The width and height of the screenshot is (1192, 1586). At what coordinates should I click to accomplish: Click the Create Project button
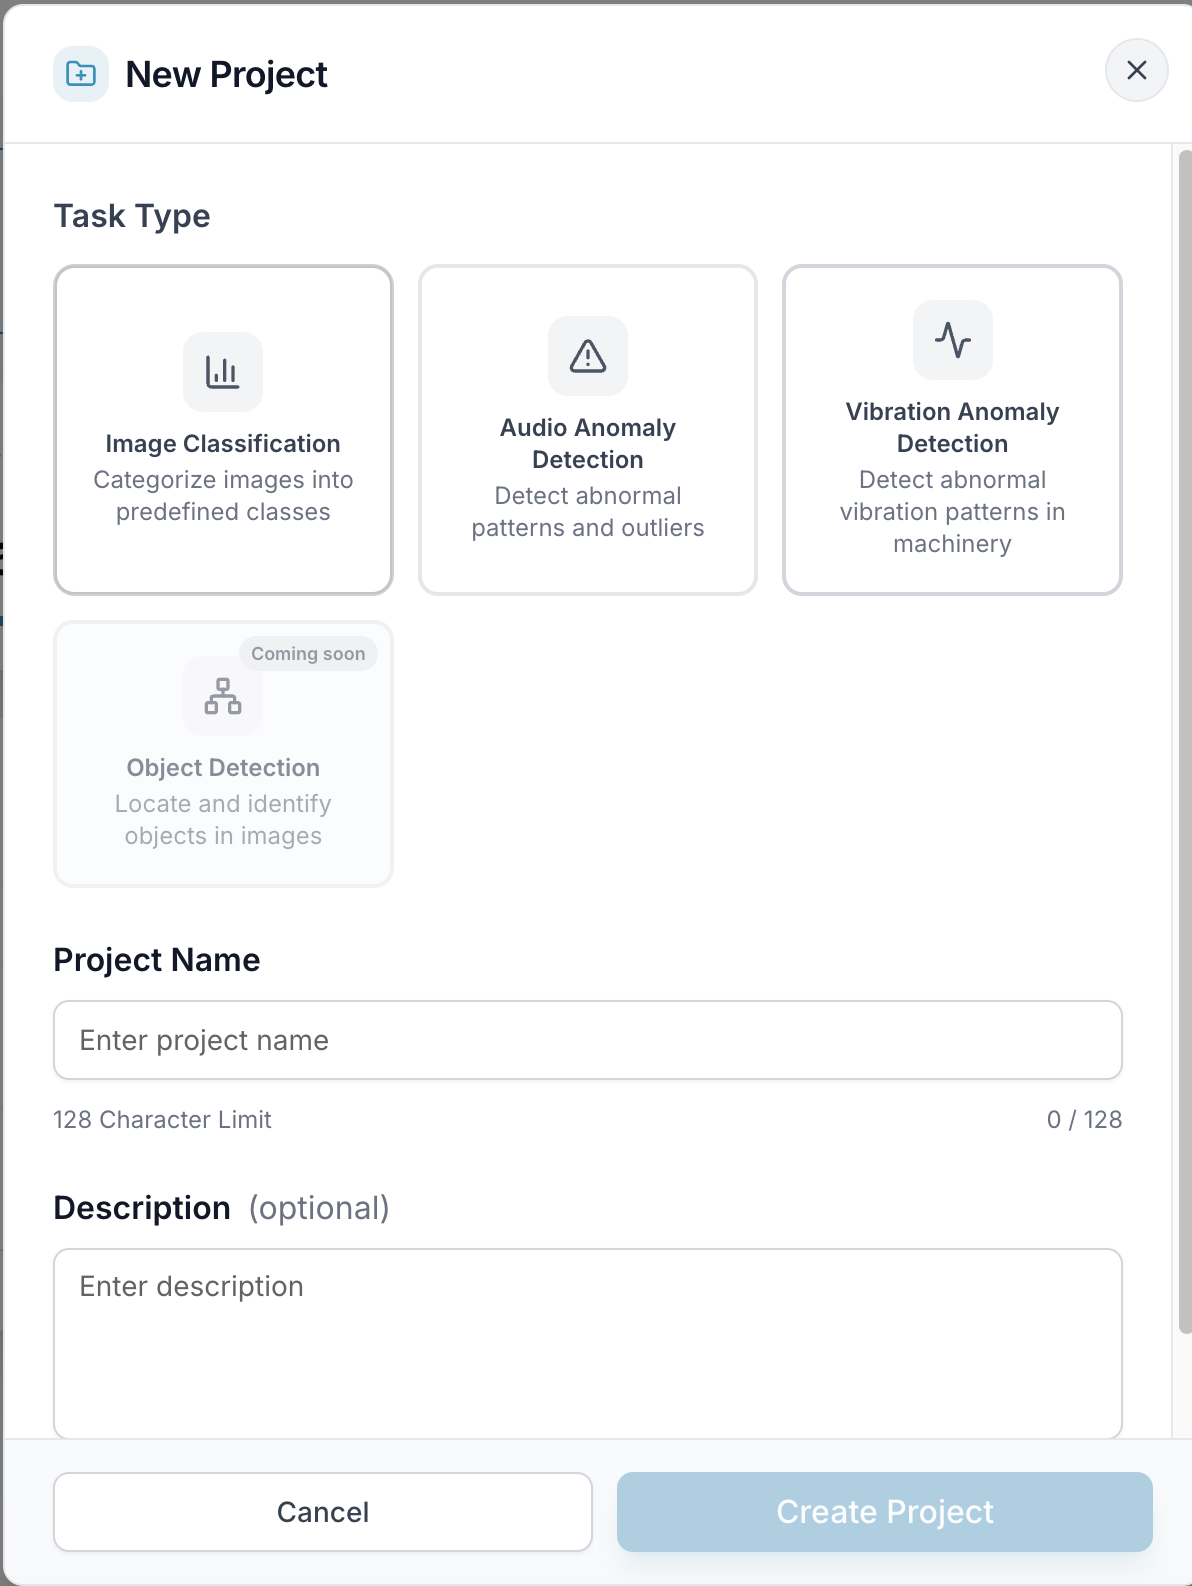[885, 1512]
